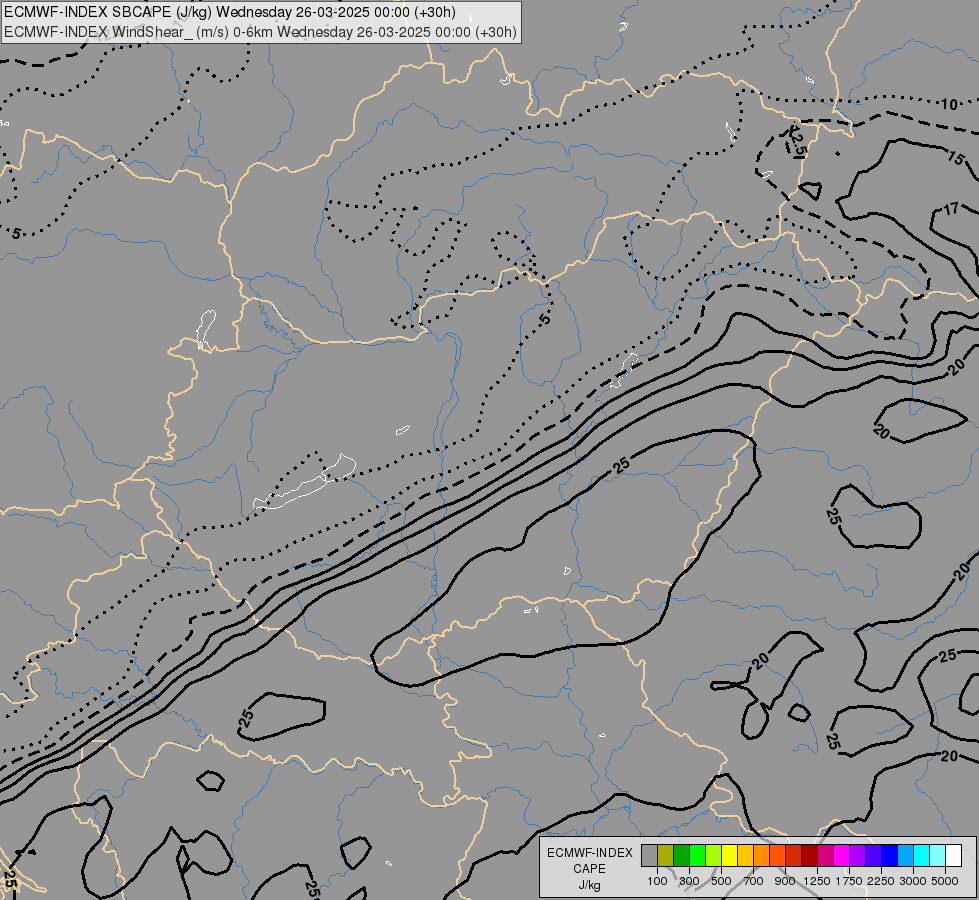Click the contour label 10
The width and height of the screenshot is (979, 900).
[x=949, y=104]
